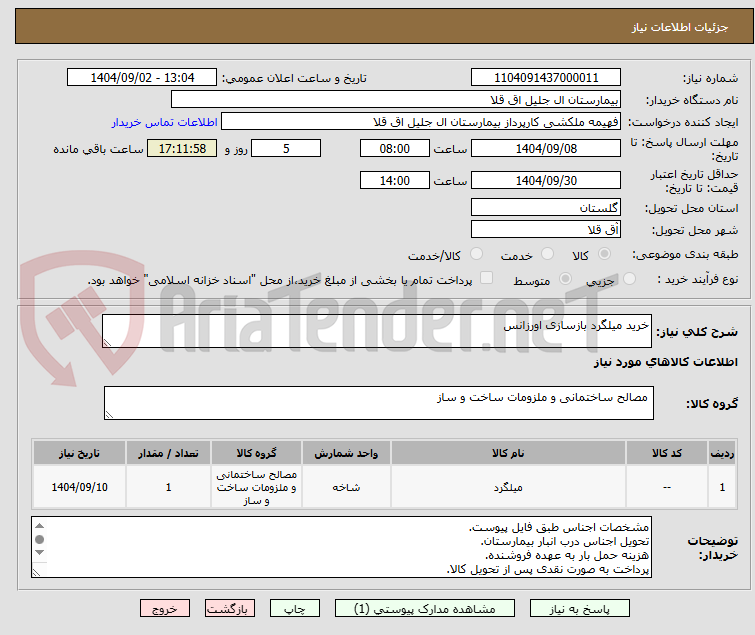This screenshot has height=635, width=755.
Task: Click the announcement date field 1404/09/02 - 13:04
Action: point(142,78)
